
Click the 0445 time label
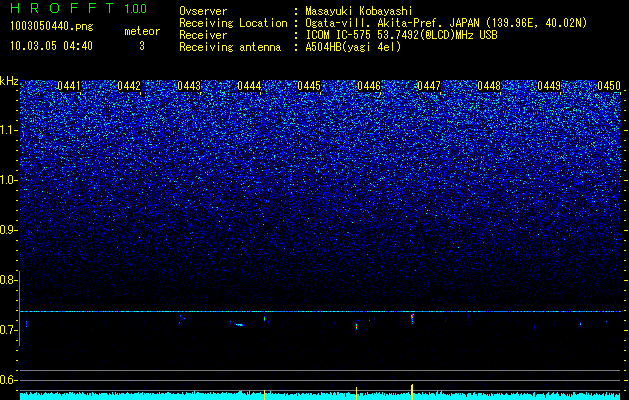pos(309,86)
